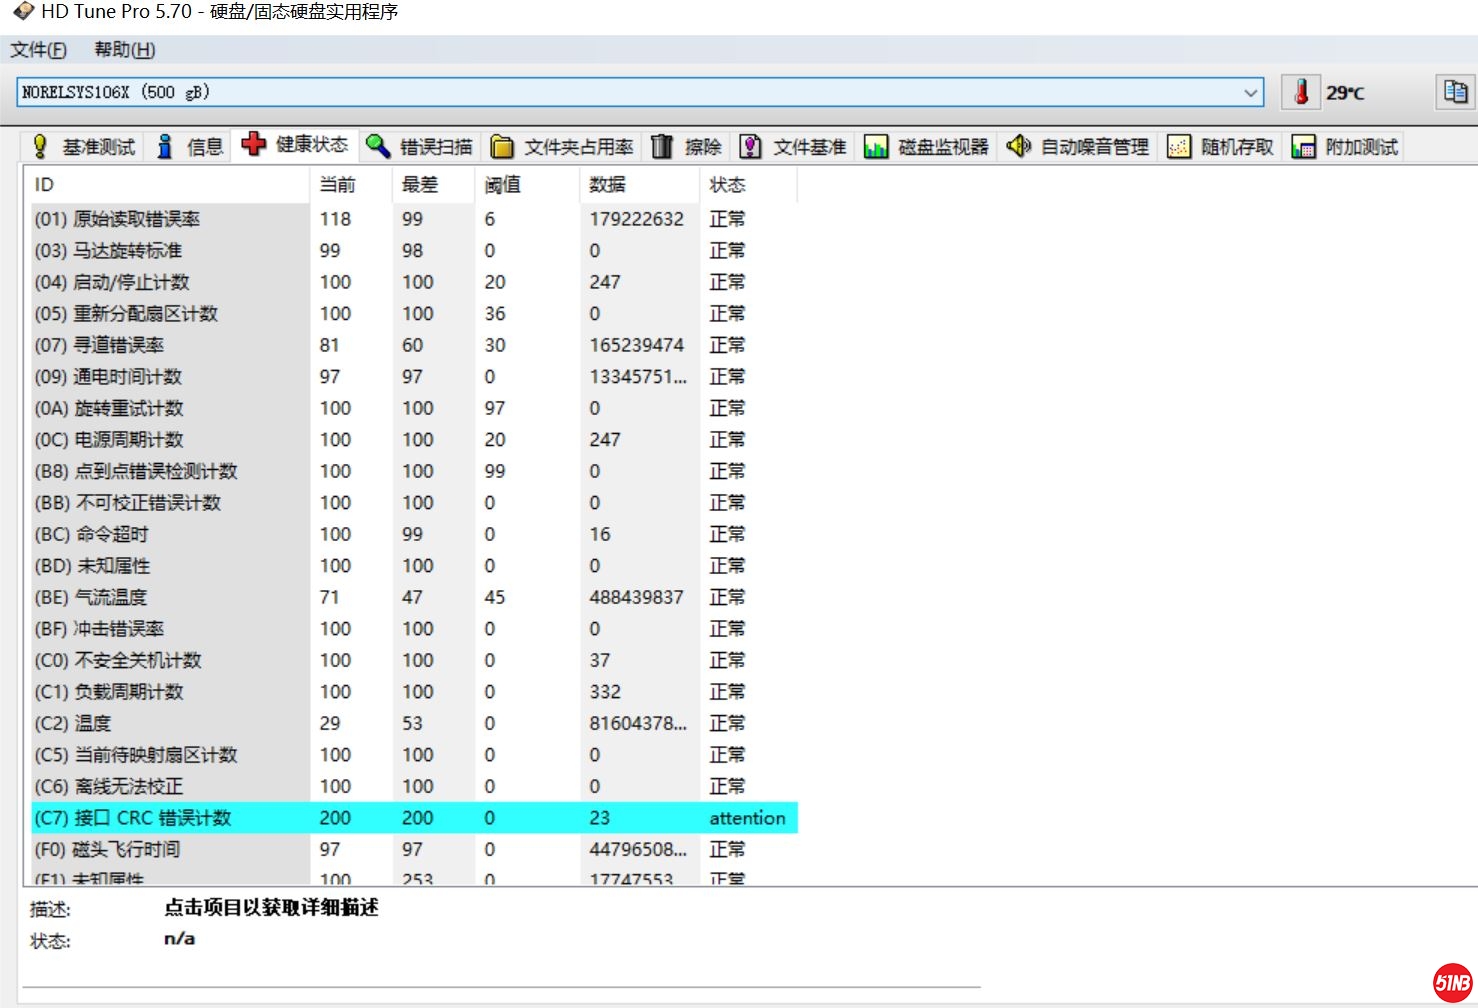1478x1008 pixels.
Task: Open the 文件(F) menu
Action: pyautogui.click(x=38, y=50)
